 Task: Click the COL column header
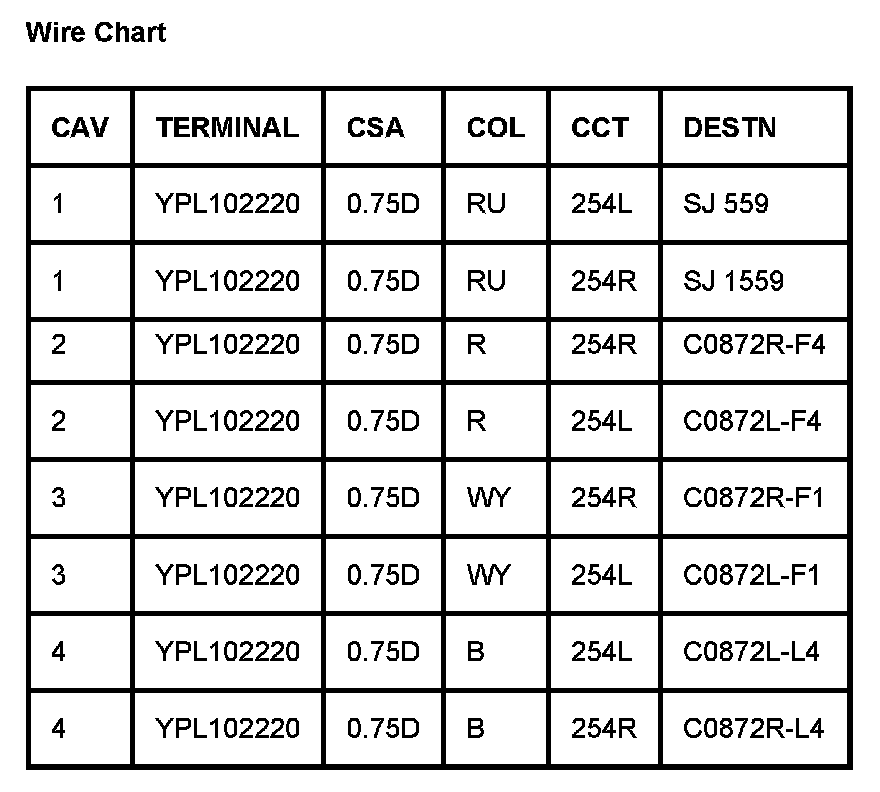495,127
